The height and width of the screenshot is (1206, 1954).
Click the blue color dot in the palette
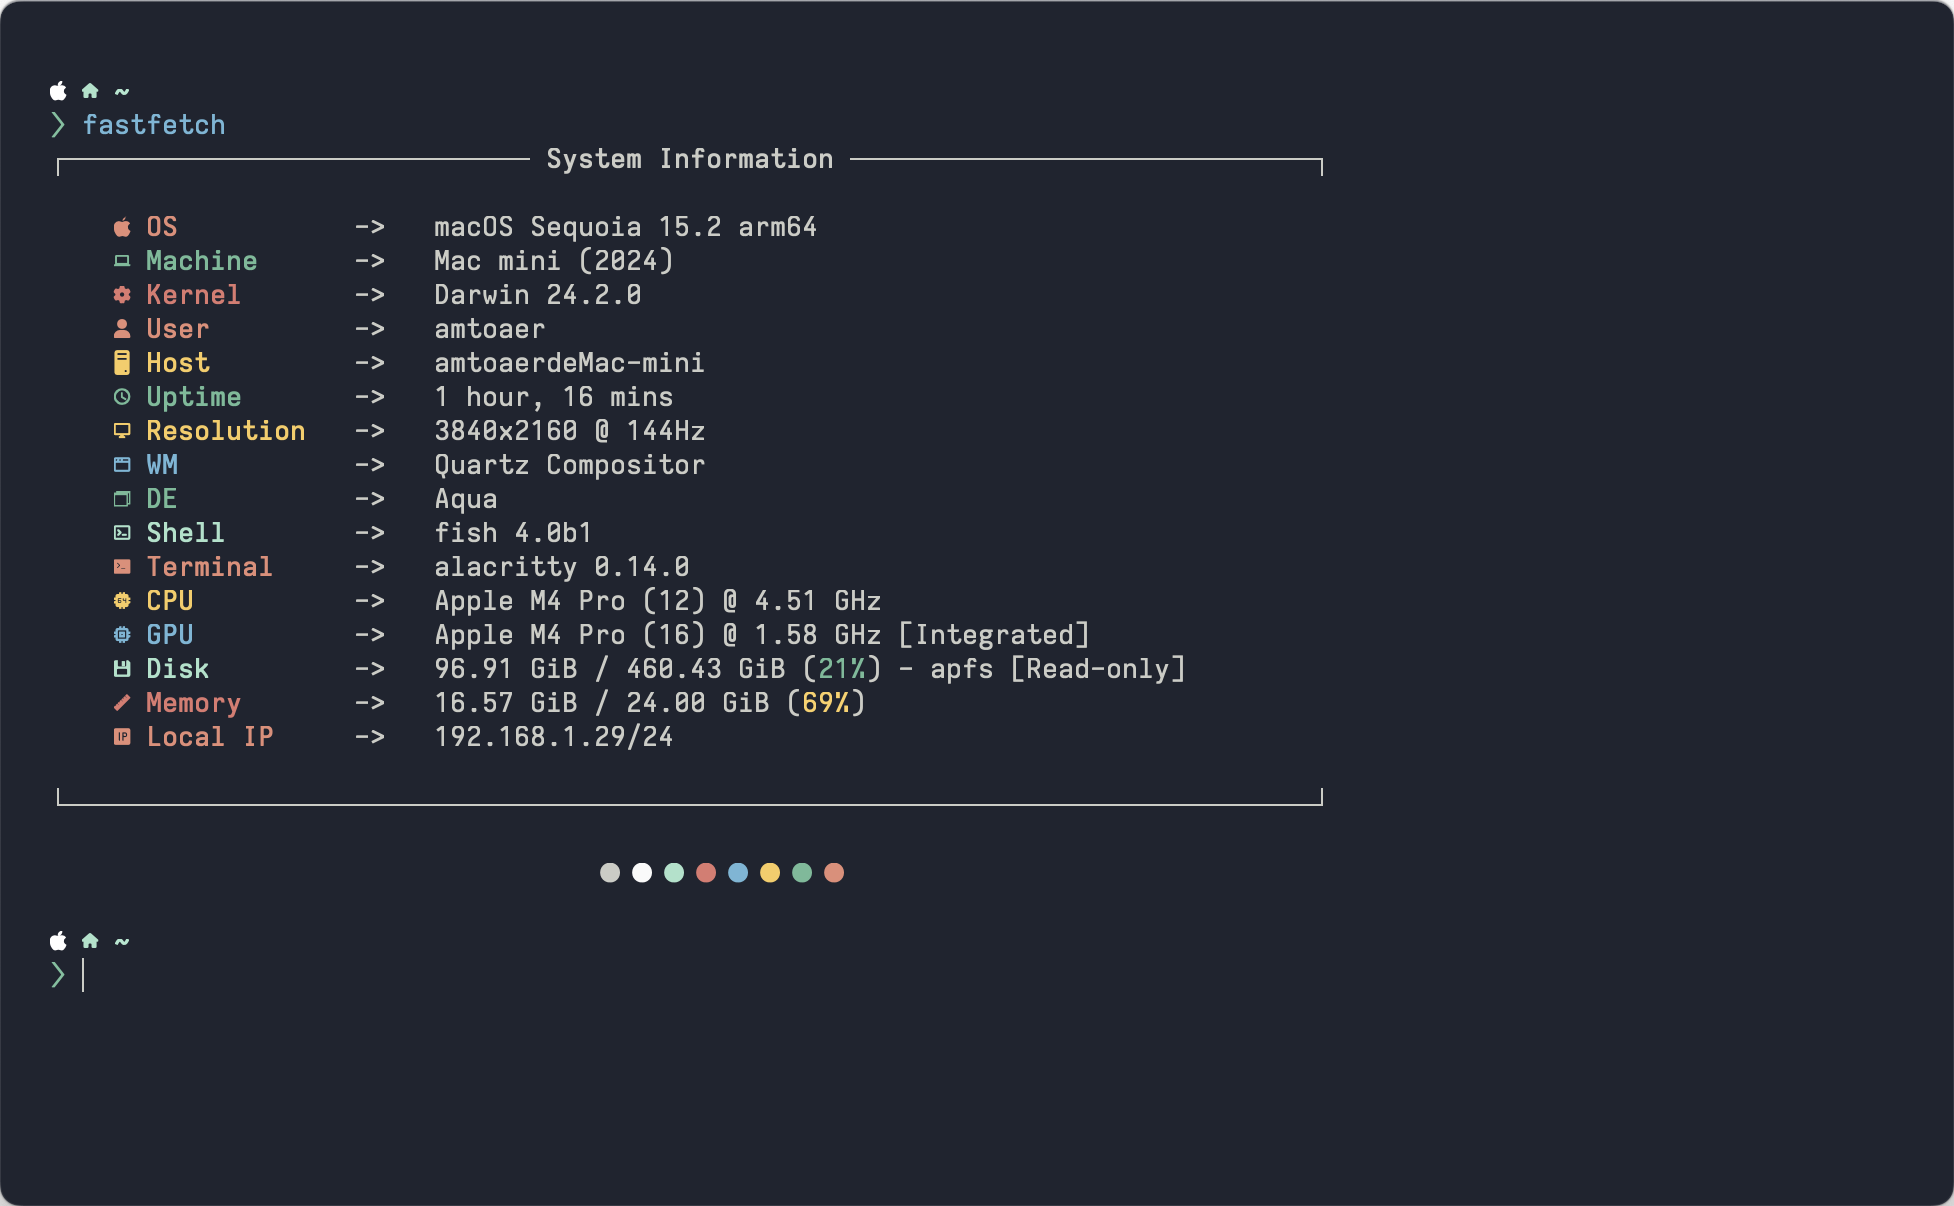coord(738,873)
